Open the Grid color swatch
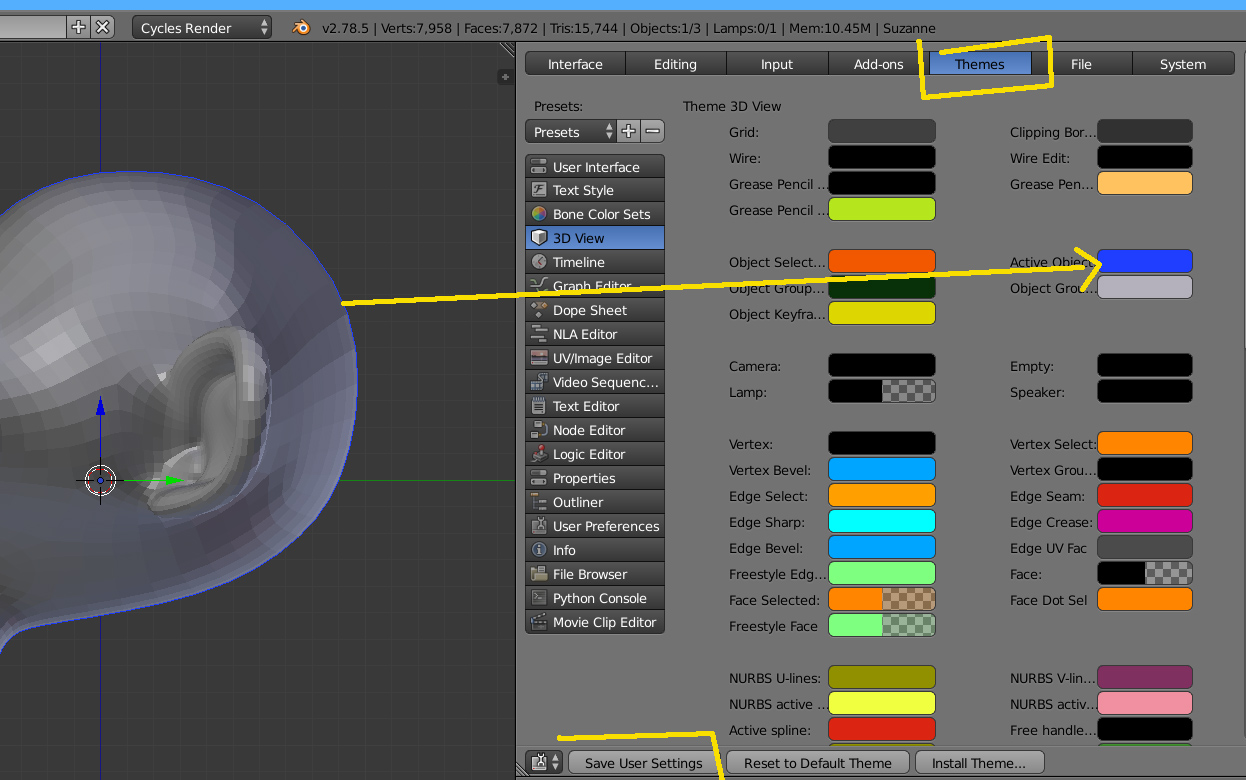Screen dimensions: 1246x780 click(882, 131)
